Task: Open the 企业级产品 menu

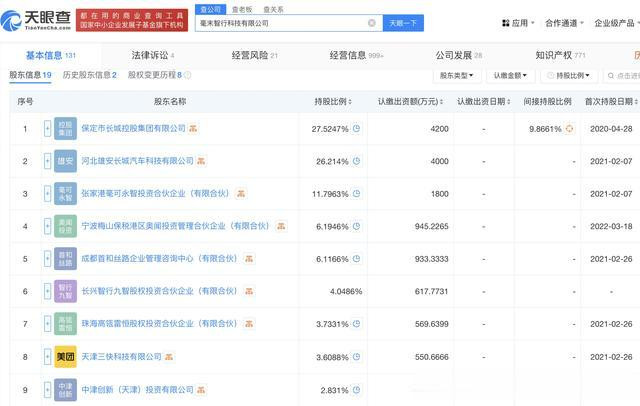Action: [616, 23]
